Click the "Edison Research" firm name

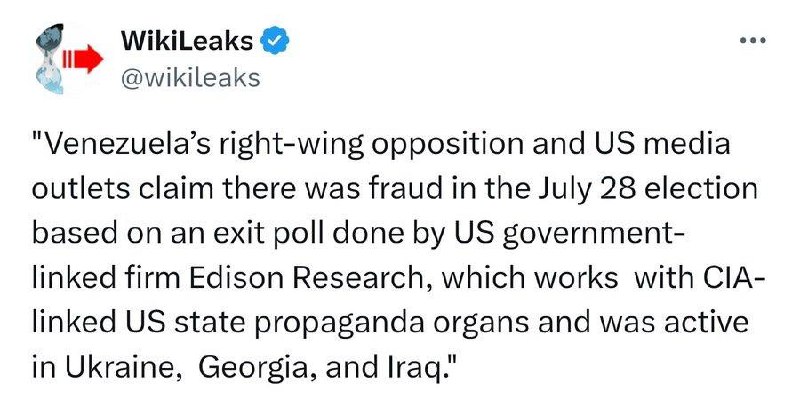coord(312,279)
